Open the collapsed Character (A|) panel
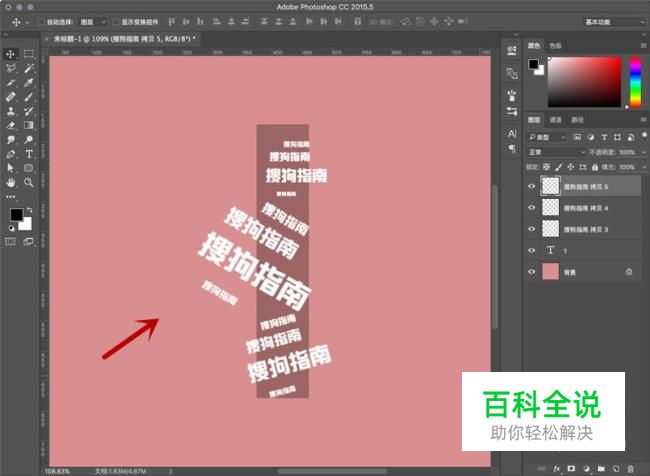The width and height of the screenshot is (650, 476). click(512, 134)
